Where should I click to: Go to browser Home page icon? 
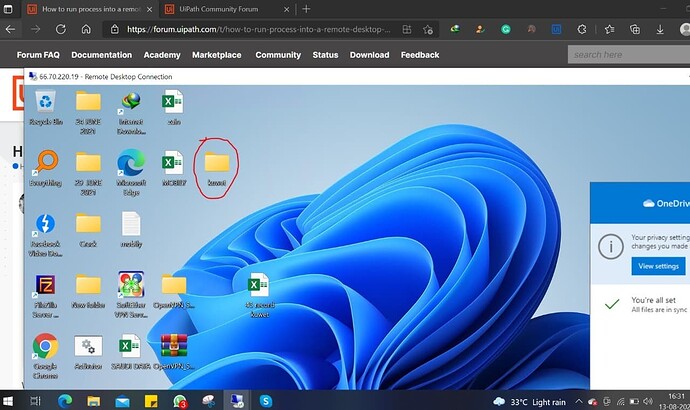pos(86,29)
